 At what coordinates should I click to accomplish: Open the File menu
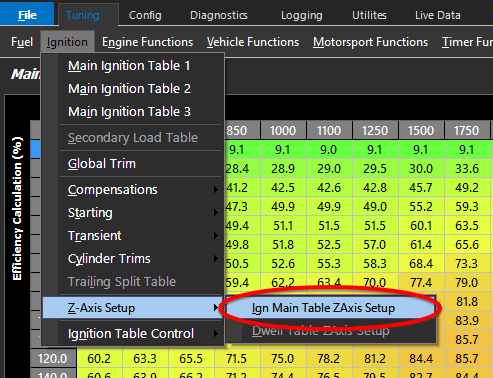click(27, 14)
